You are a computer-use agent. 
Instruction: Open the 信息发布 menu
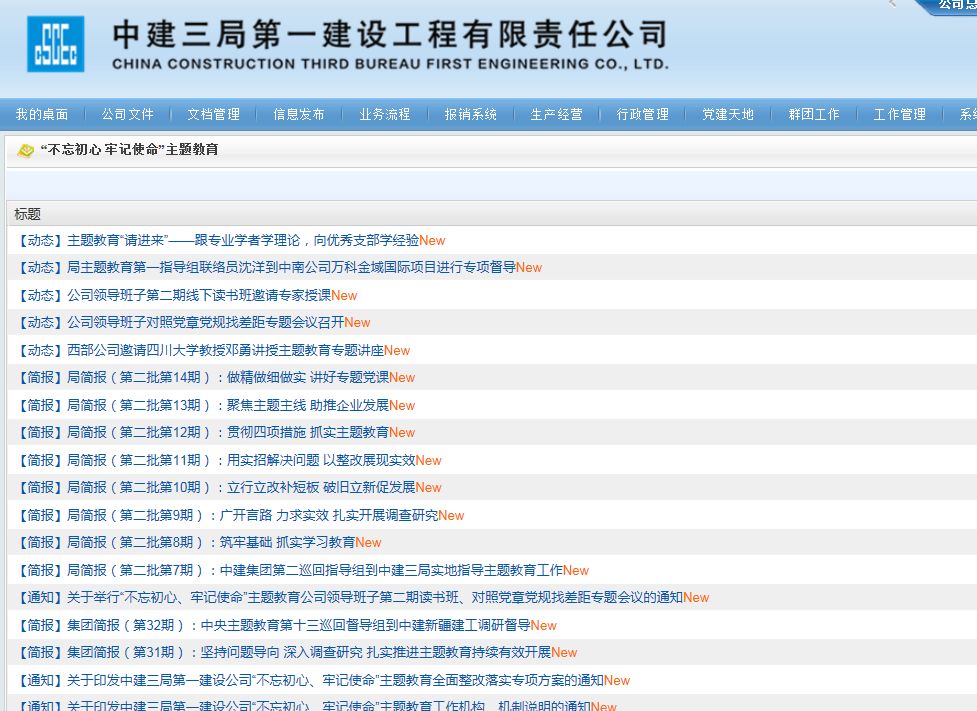point(299,114)
